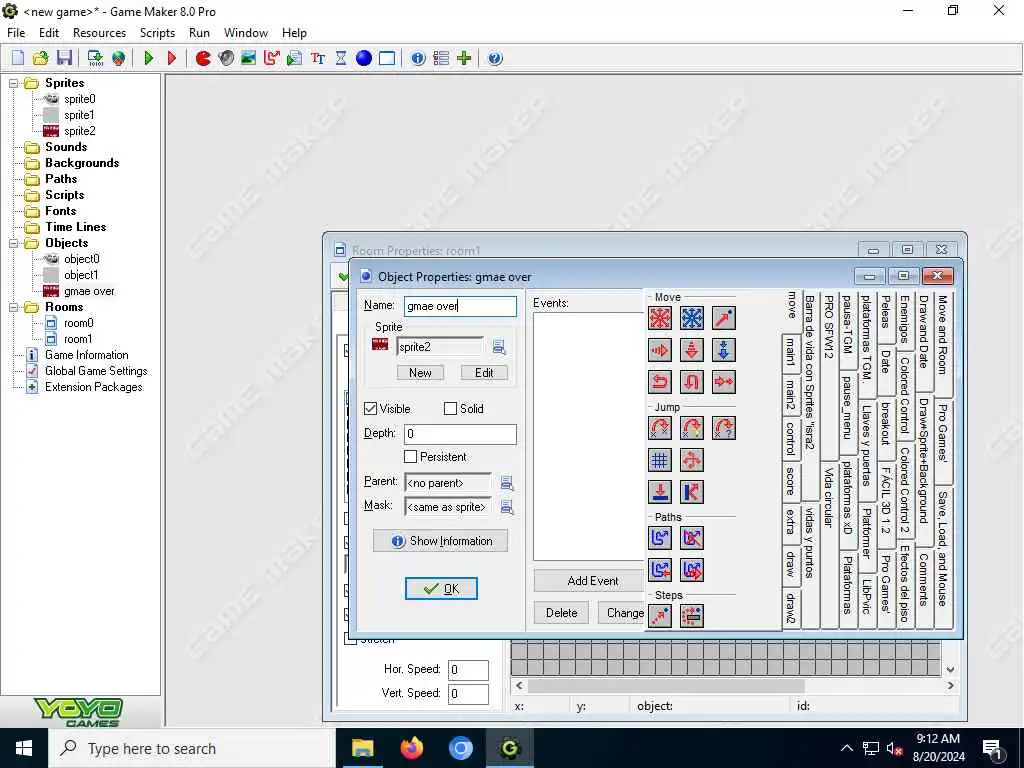Open the Parent object selection menu
The width and height of the screenshot is (1024, 768).
[x=507, y=483]
